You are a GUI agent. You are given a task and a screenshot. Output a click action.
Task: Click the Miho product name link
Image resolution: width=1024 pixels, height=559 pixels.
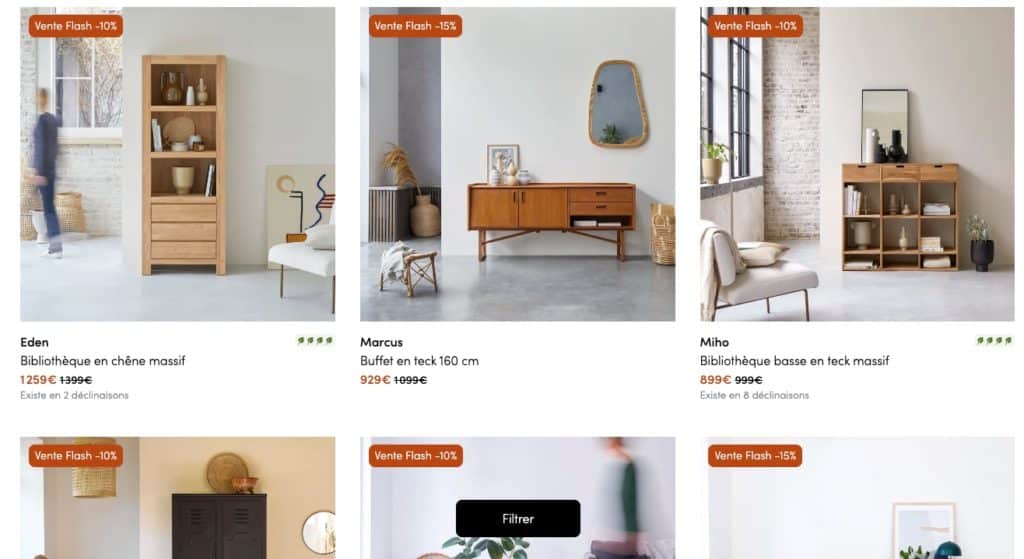click(x=714, y=342)
